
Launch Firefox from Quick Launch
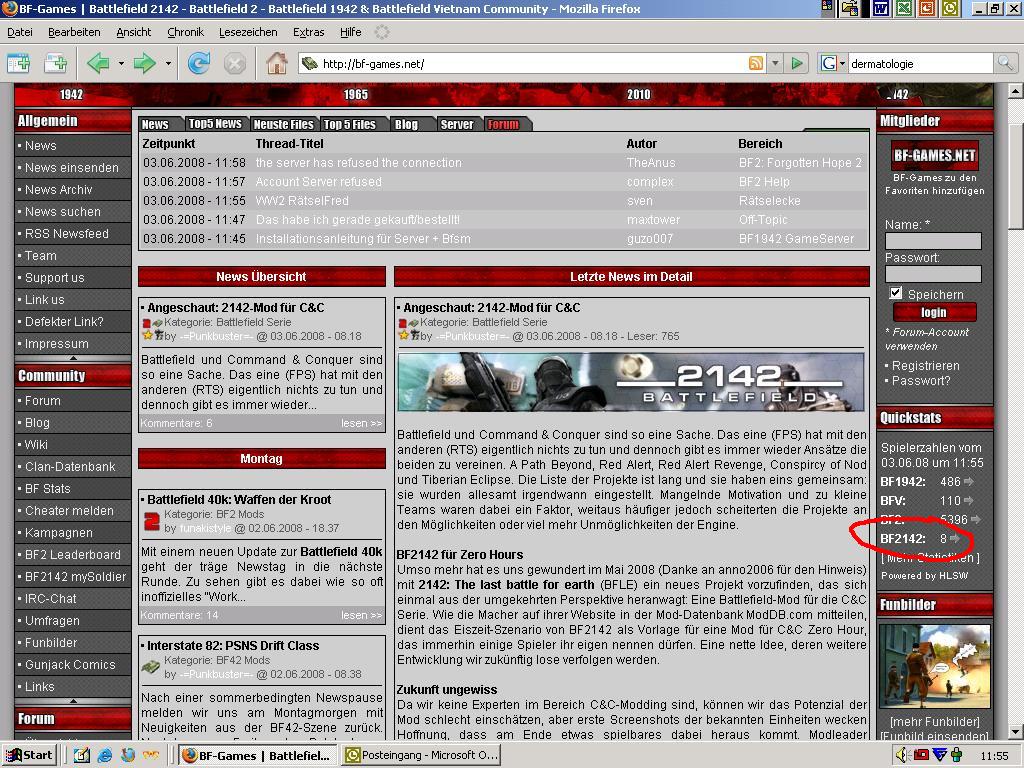(x=128, y=756)
